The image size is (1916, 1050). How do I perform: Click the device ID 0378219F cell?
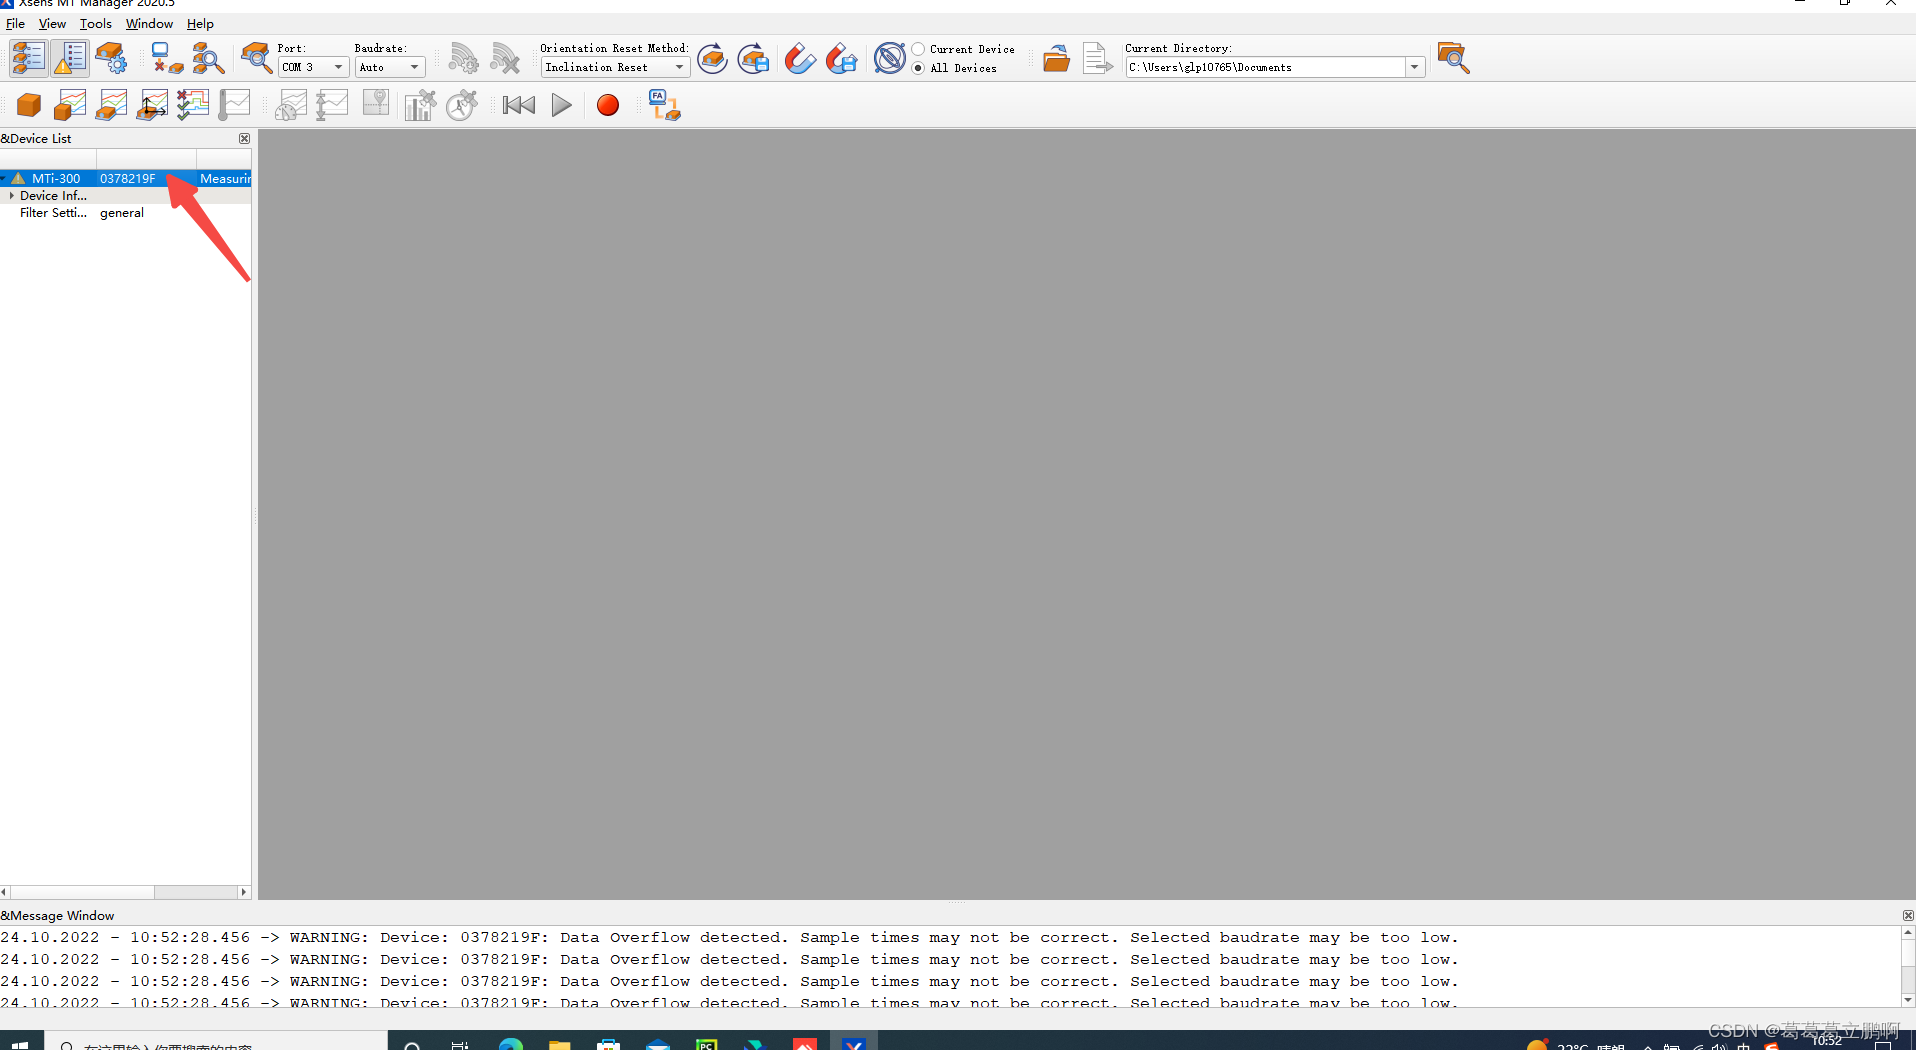pos(128,179)
